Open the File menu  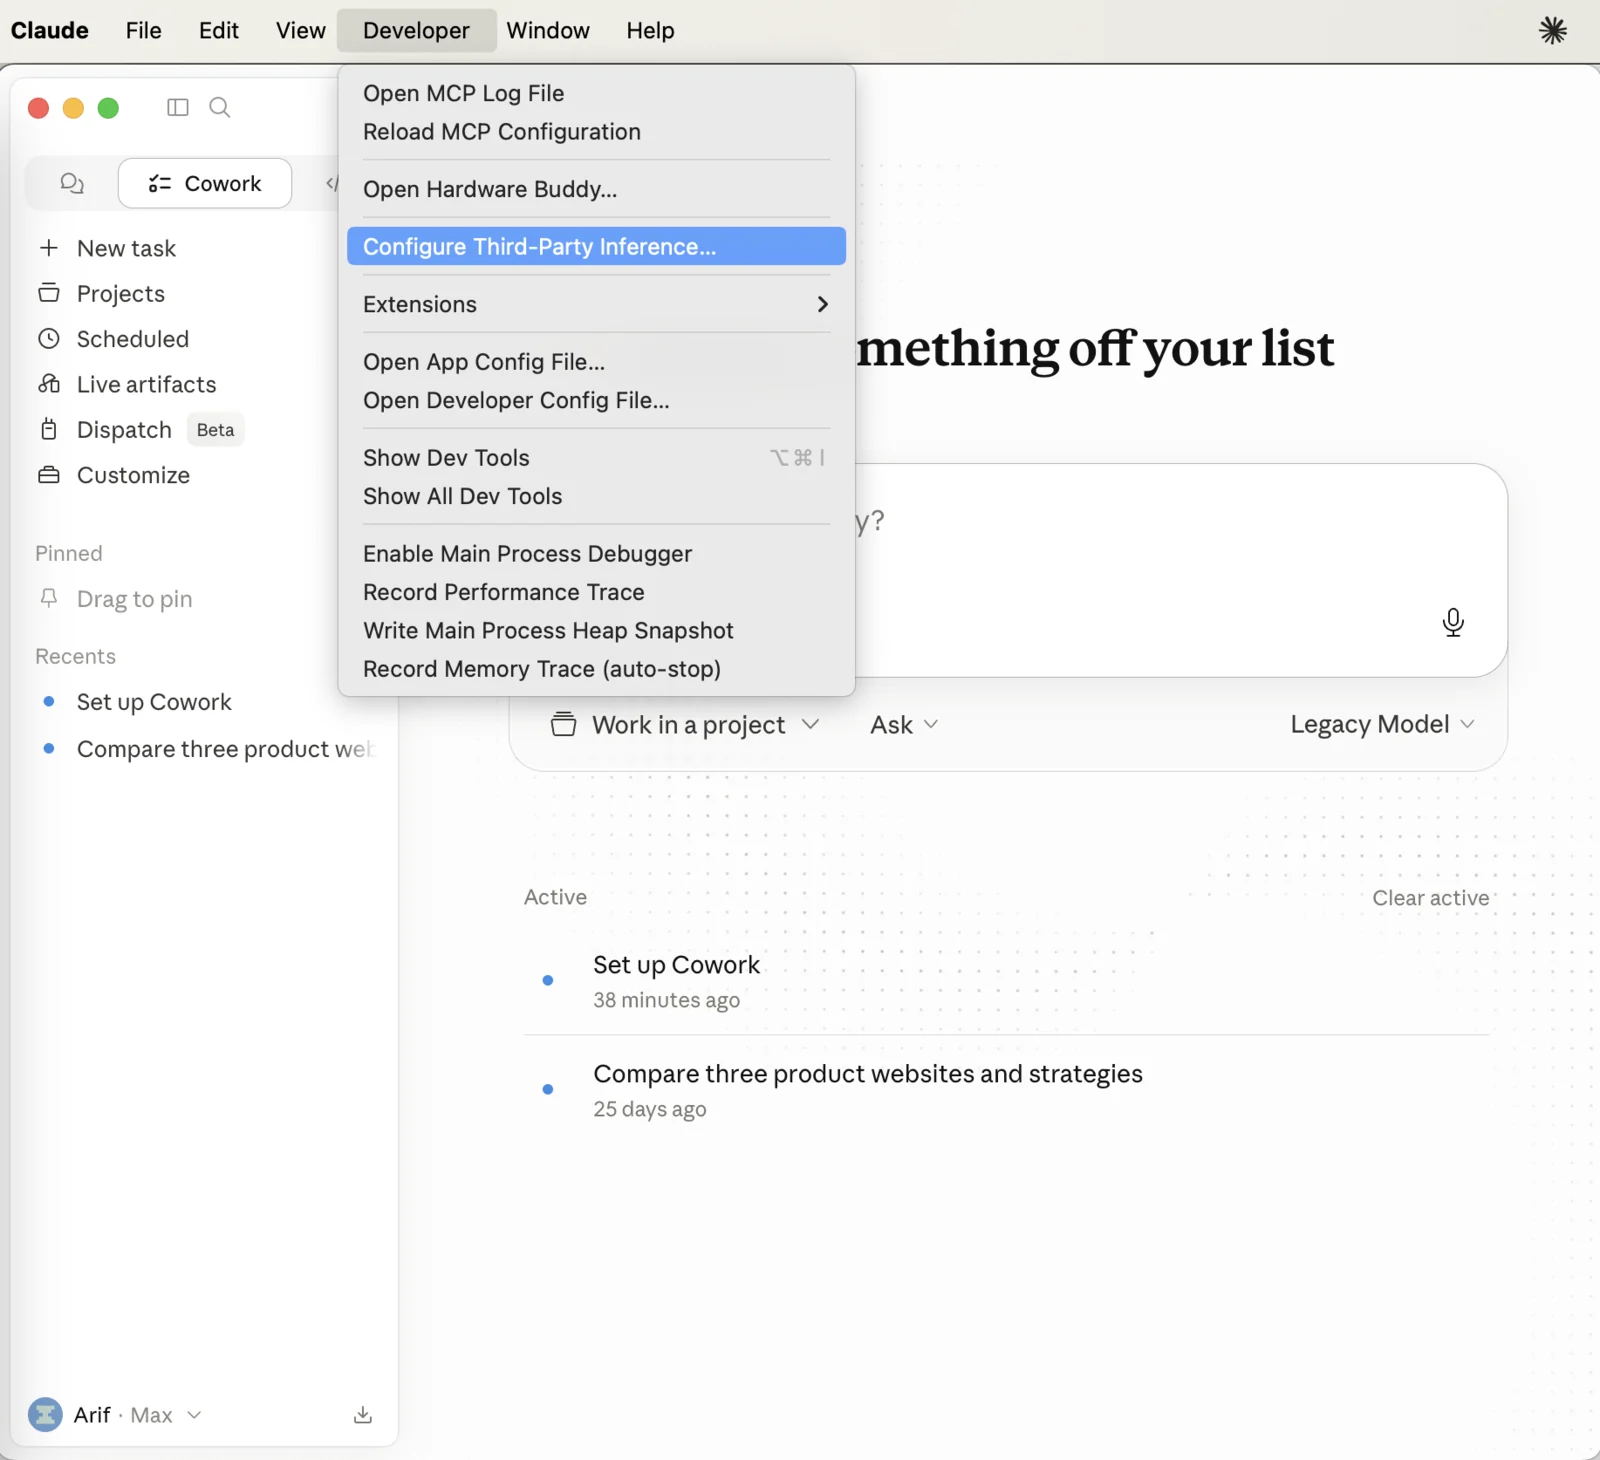[143, 30]
